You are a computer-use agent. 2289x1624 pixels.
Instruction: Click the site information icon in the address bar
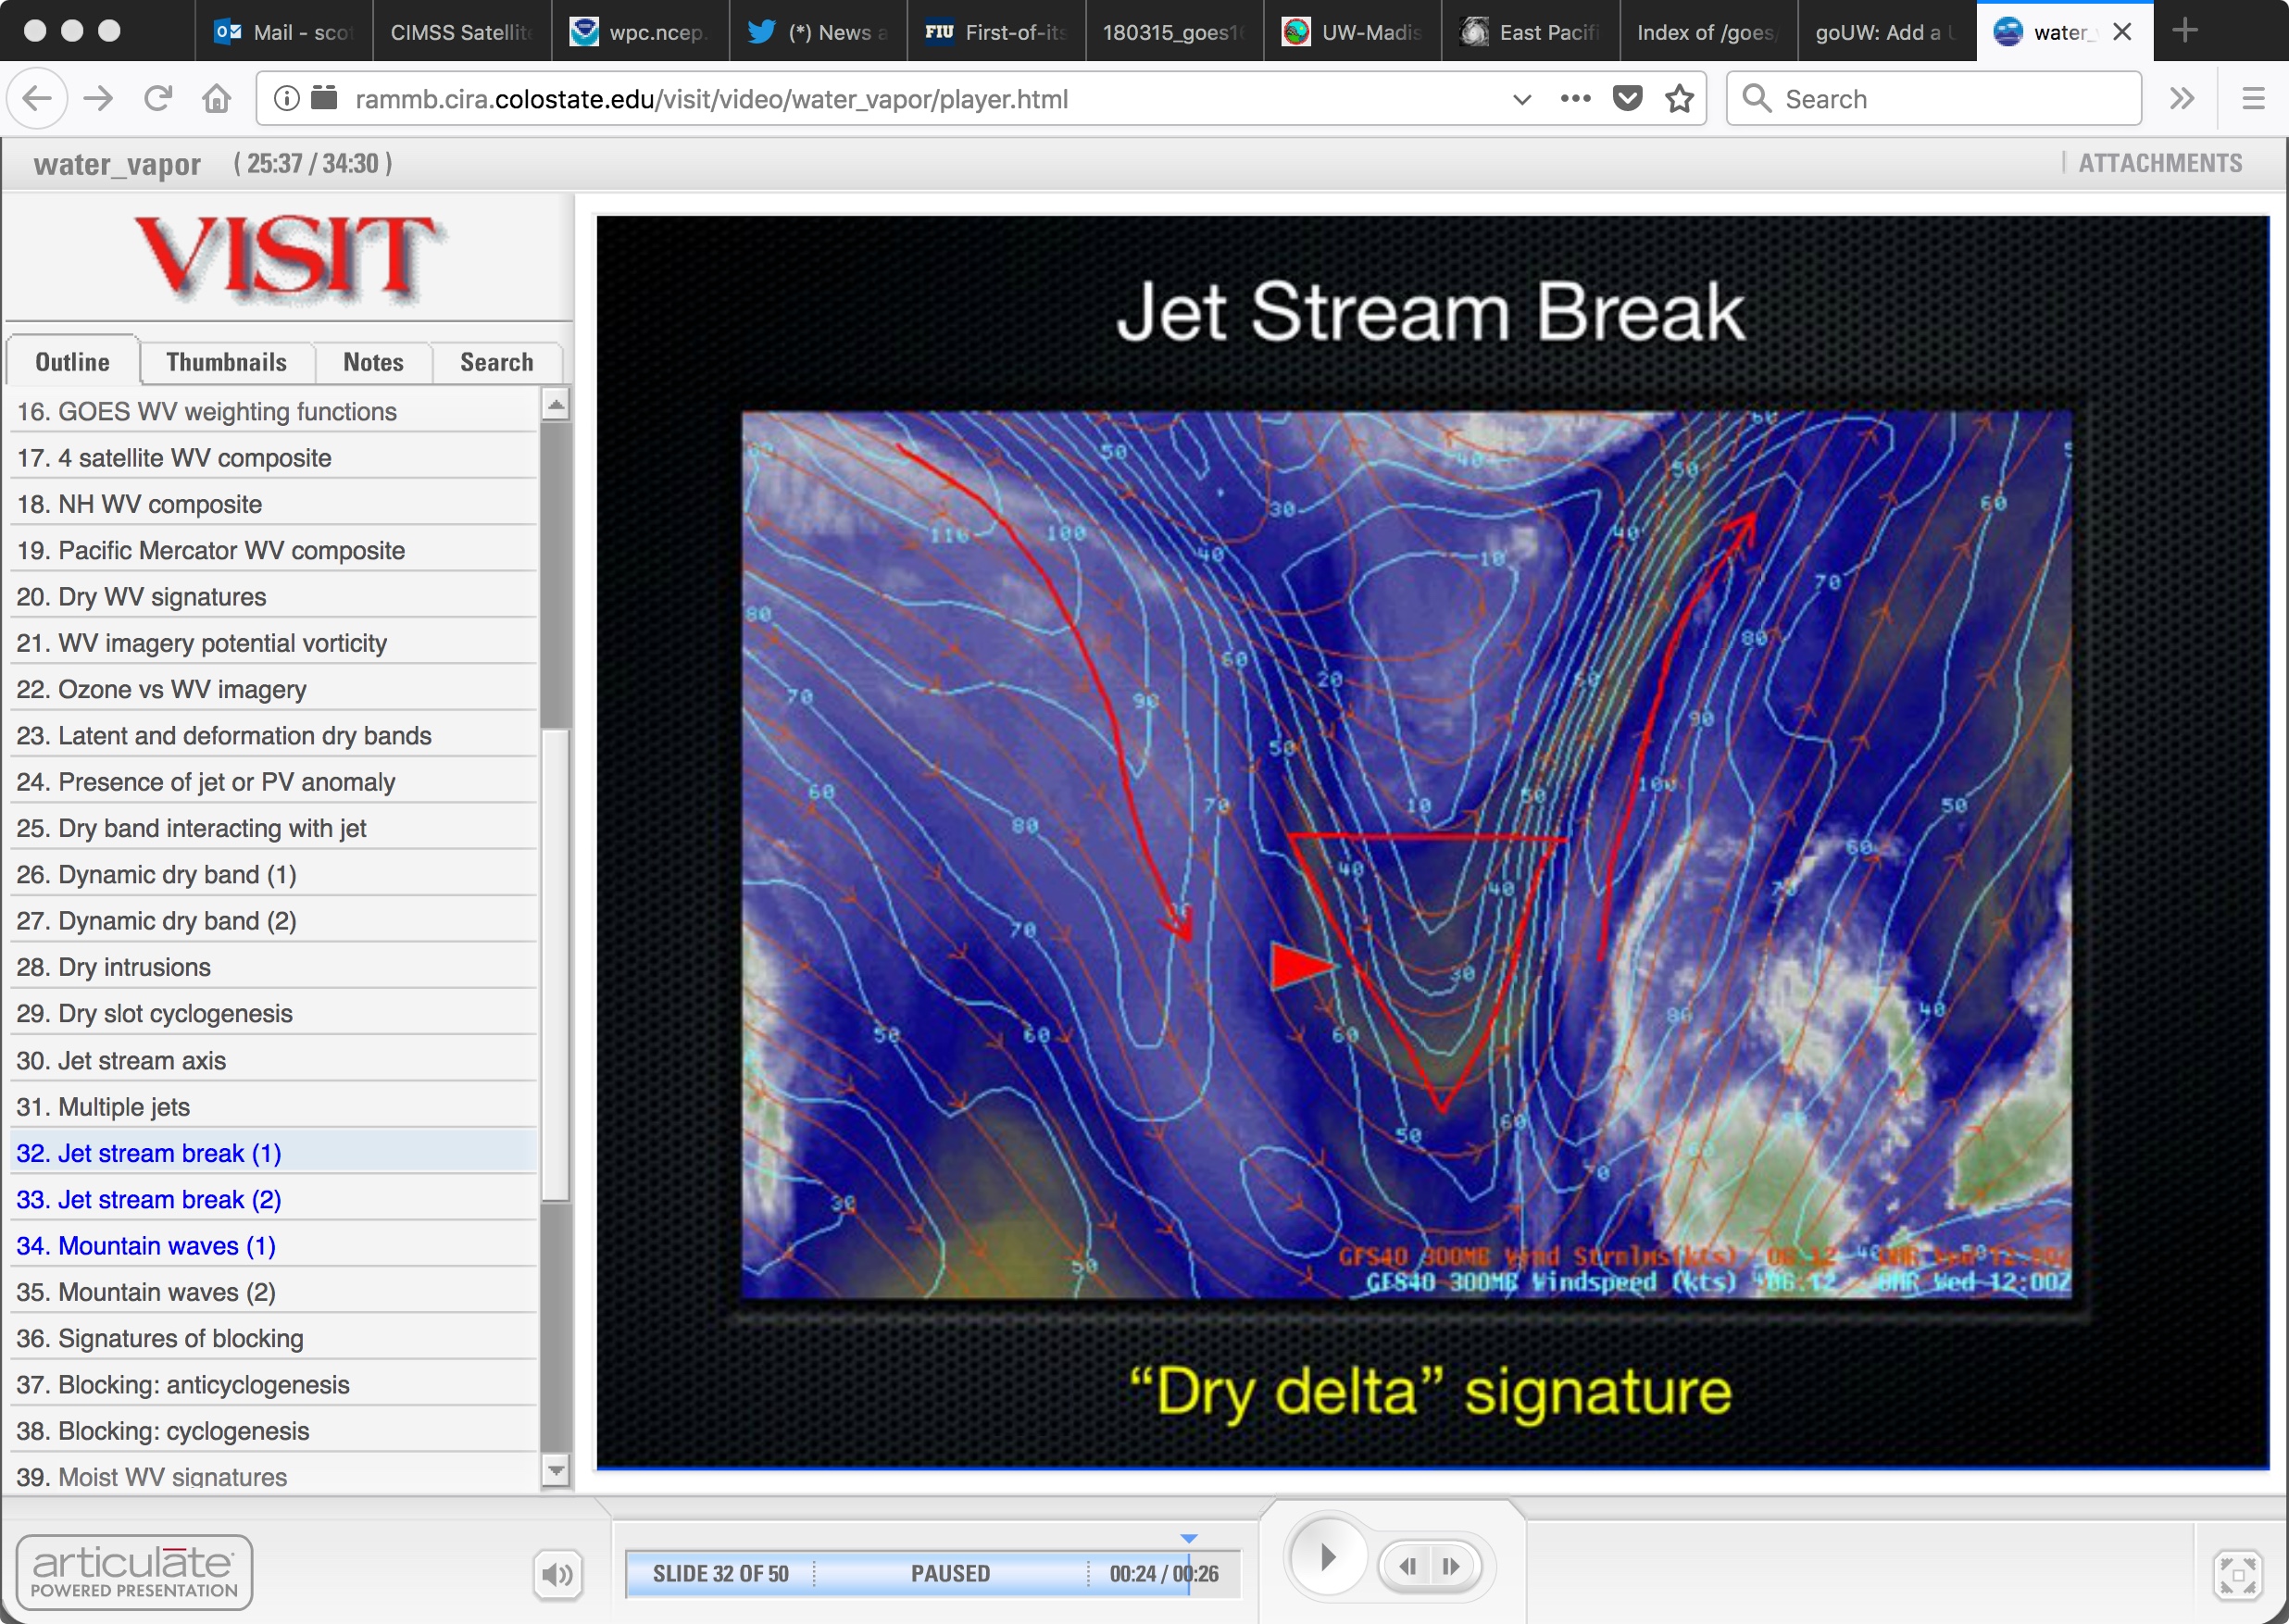tap(286, 98)
